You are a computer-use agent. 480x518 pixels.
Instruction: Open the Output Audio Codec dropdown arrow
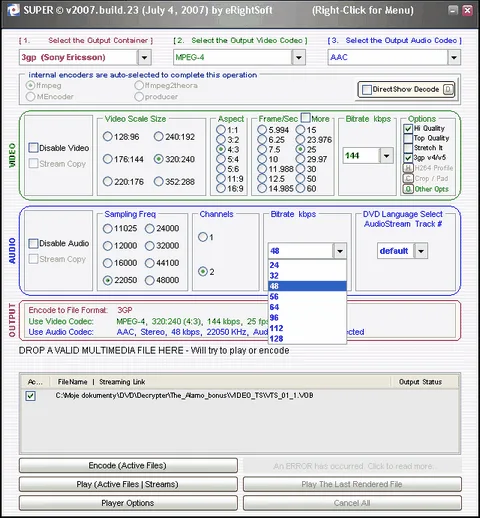pyautogui.click(x=454, y=57)
